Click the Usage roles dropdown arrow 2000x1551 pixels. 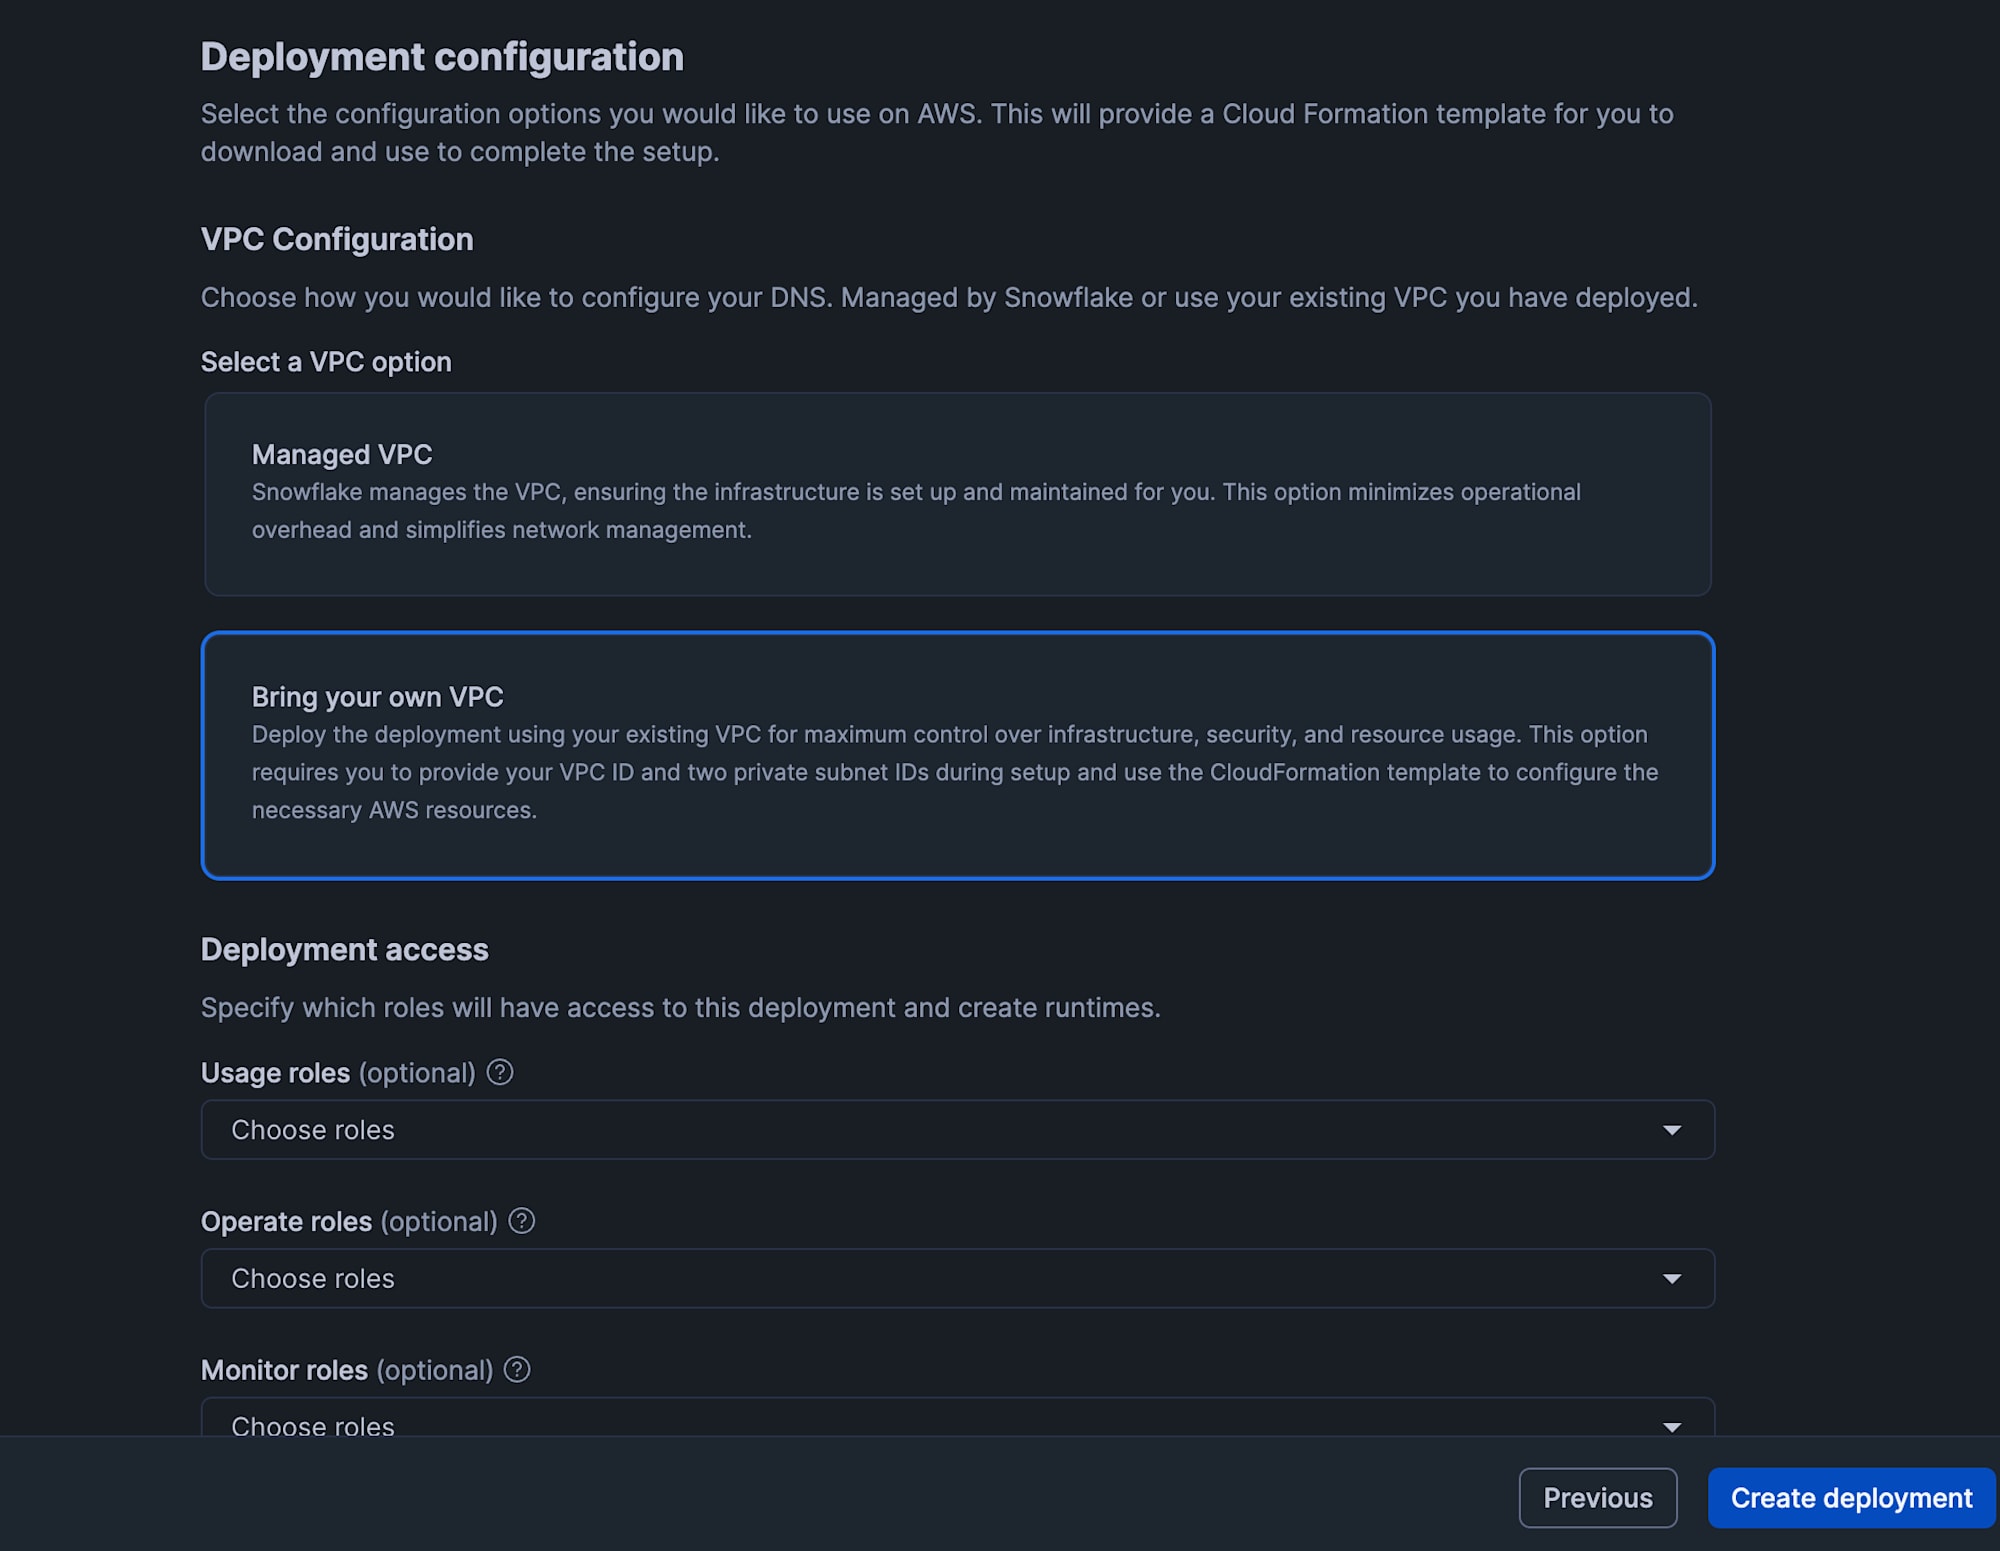click(1672, 1130)
